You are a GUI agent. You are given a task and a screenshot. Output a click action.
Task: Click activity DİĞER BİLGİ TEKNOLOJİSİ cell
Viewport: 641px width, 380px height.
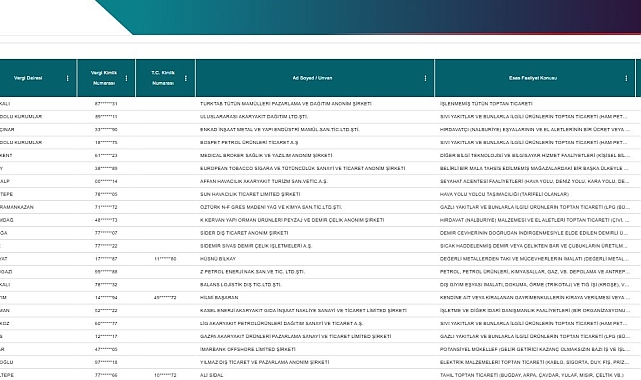[x=535, y=155]
